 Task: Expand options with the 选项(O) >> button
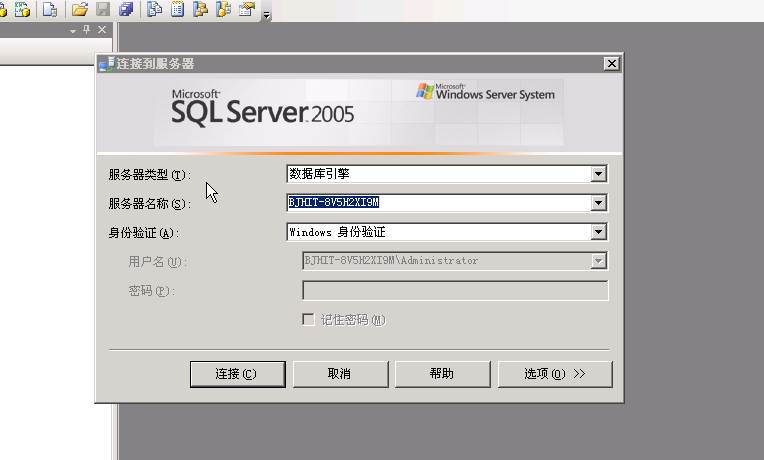(x=555, y=374)
